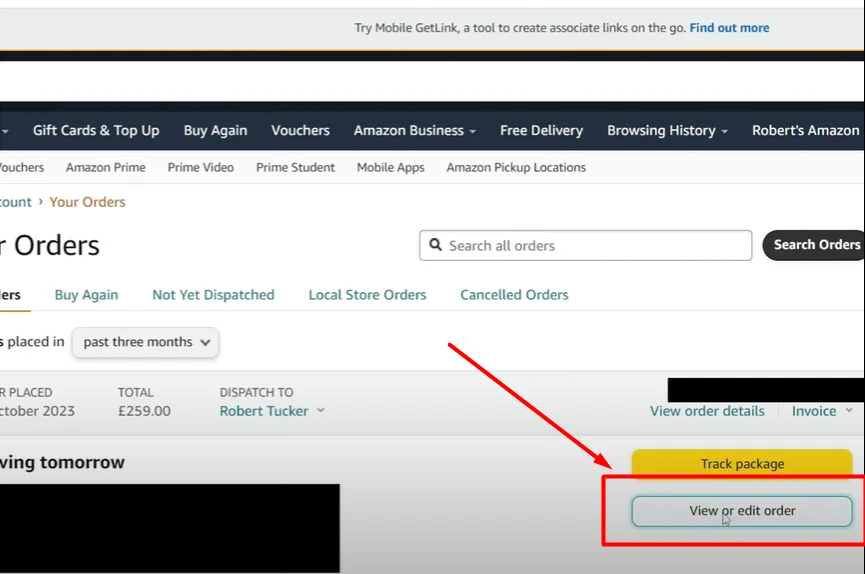Image resolution: width=865 pixels, height=574 pixels.
Task: Expand Amazon Business dropdown menu
Action: [415, 130]
